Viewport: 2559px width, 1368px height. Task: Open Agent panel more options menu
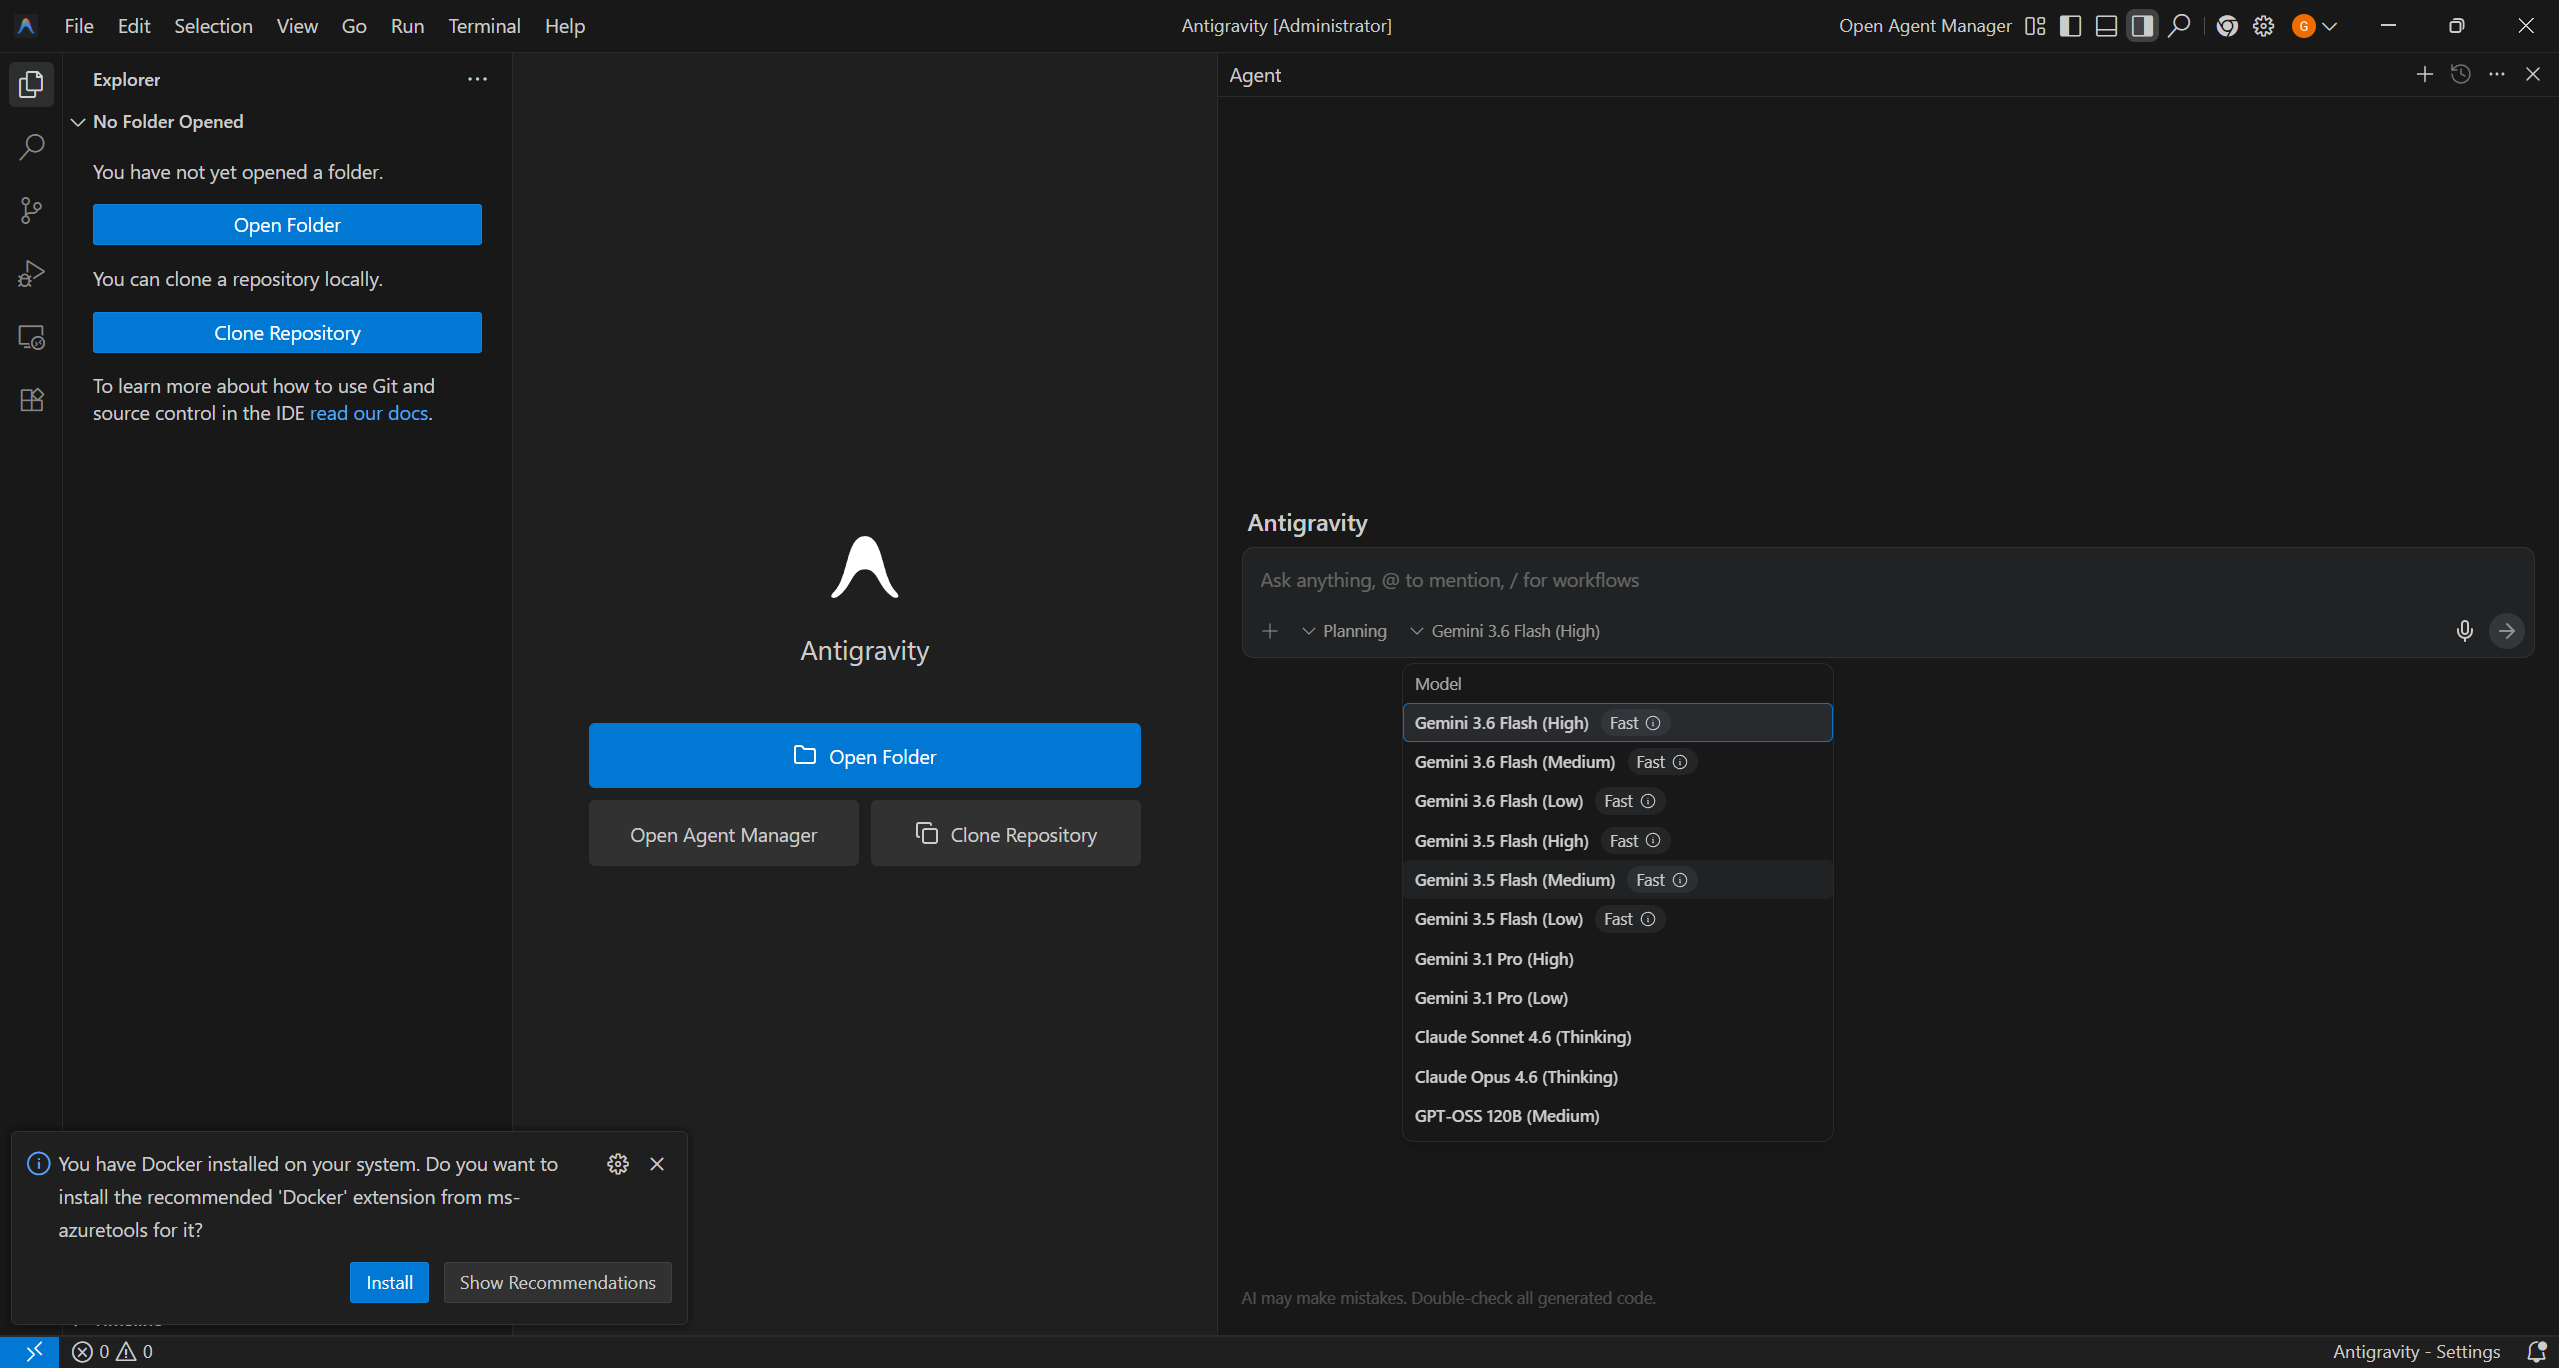(2497, 74)
